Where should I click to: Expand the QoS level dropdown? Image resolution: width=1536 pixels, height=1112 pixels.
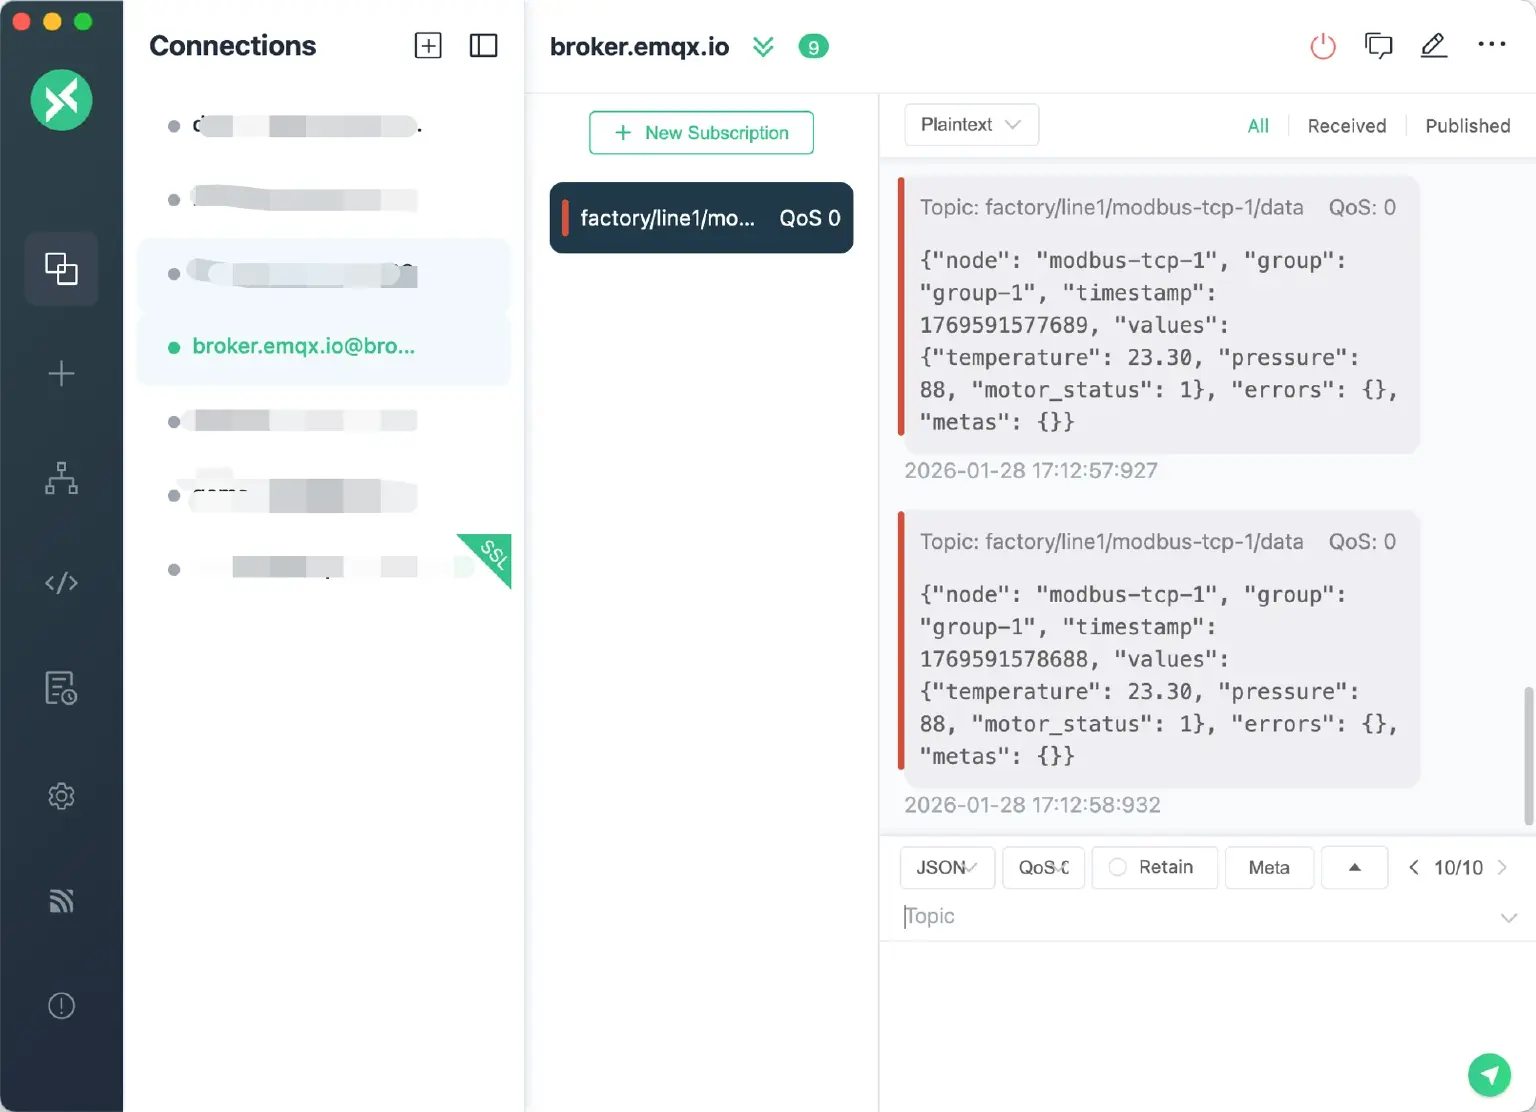coord(1043,867)
